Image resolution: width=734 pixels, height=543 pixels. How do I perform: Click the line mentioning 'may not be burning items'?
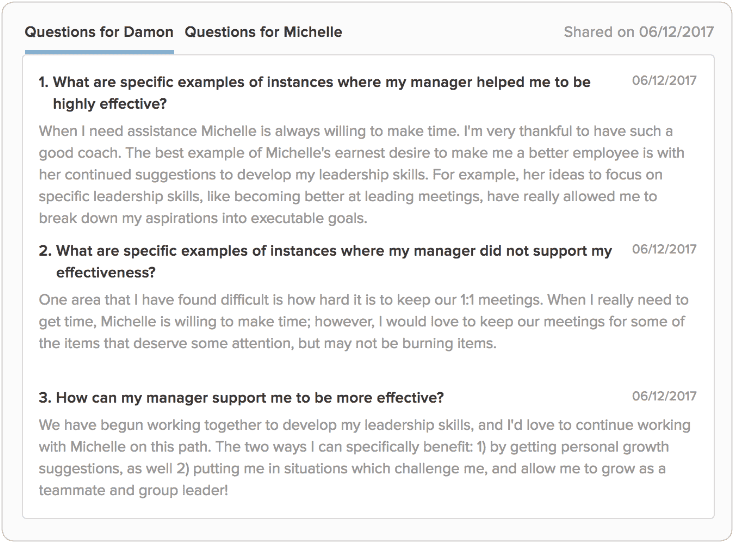pyautogui.click(x=267, y=344)
